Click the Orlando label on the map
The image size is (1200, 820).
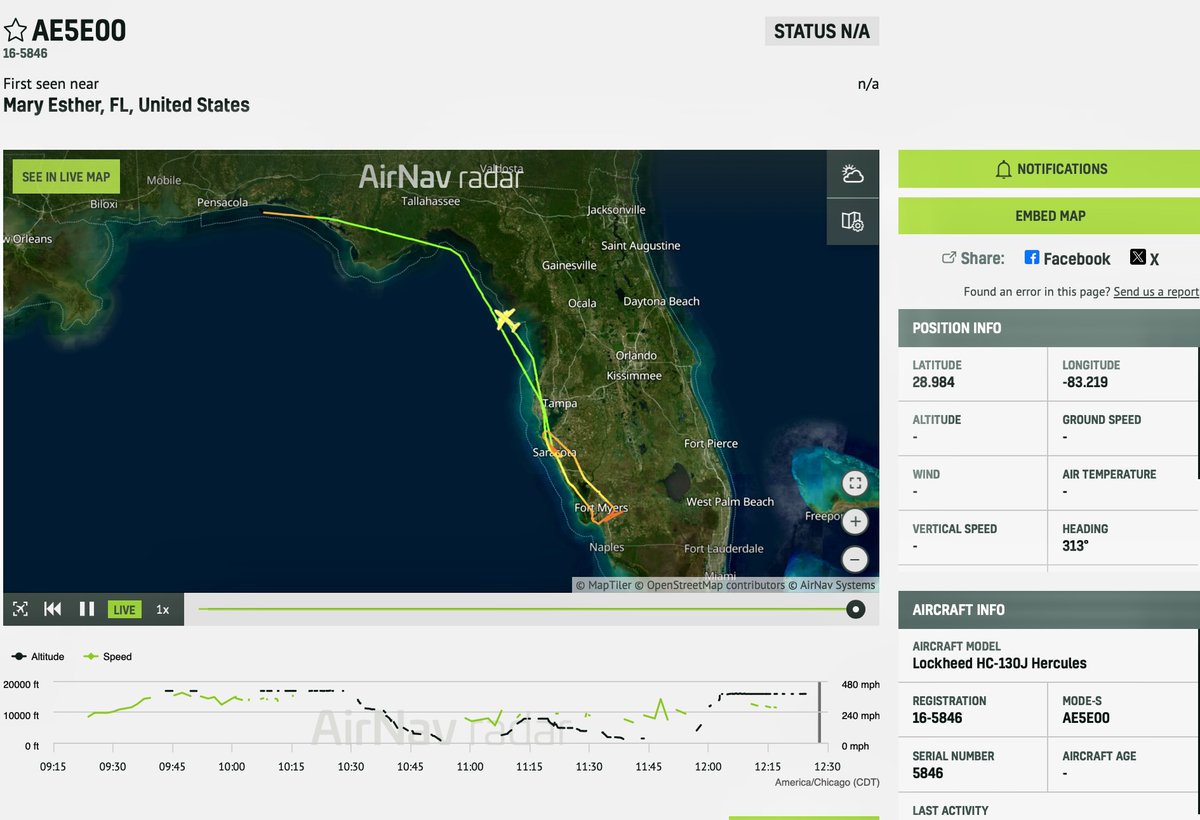pos(636,356)
